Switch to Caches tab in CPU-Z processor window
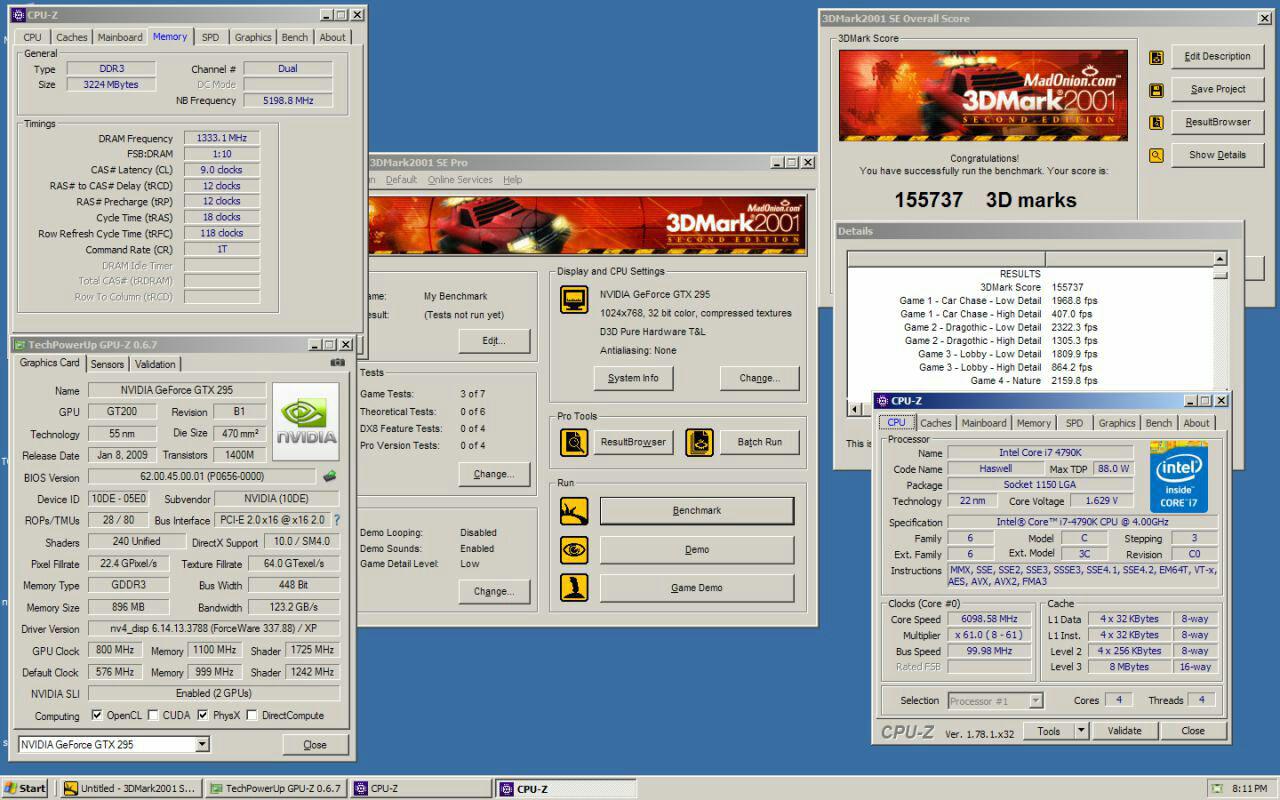 935,423
